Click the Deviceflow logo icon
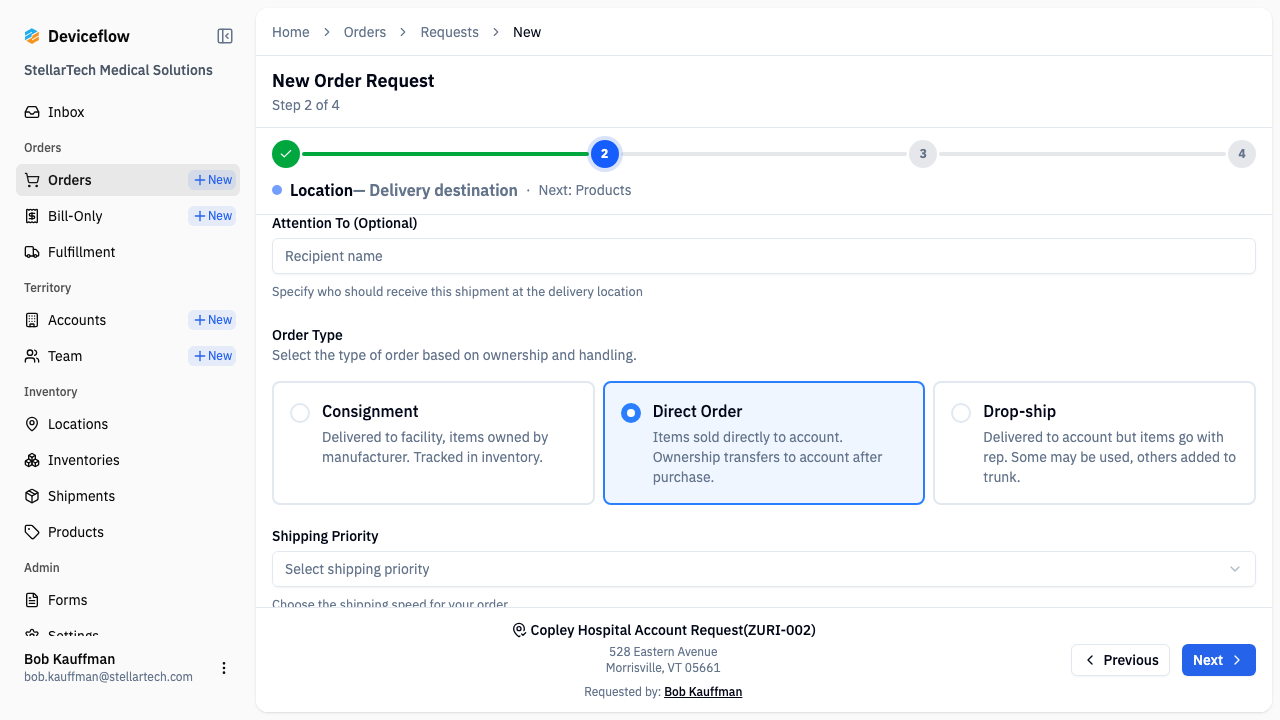 32,36
